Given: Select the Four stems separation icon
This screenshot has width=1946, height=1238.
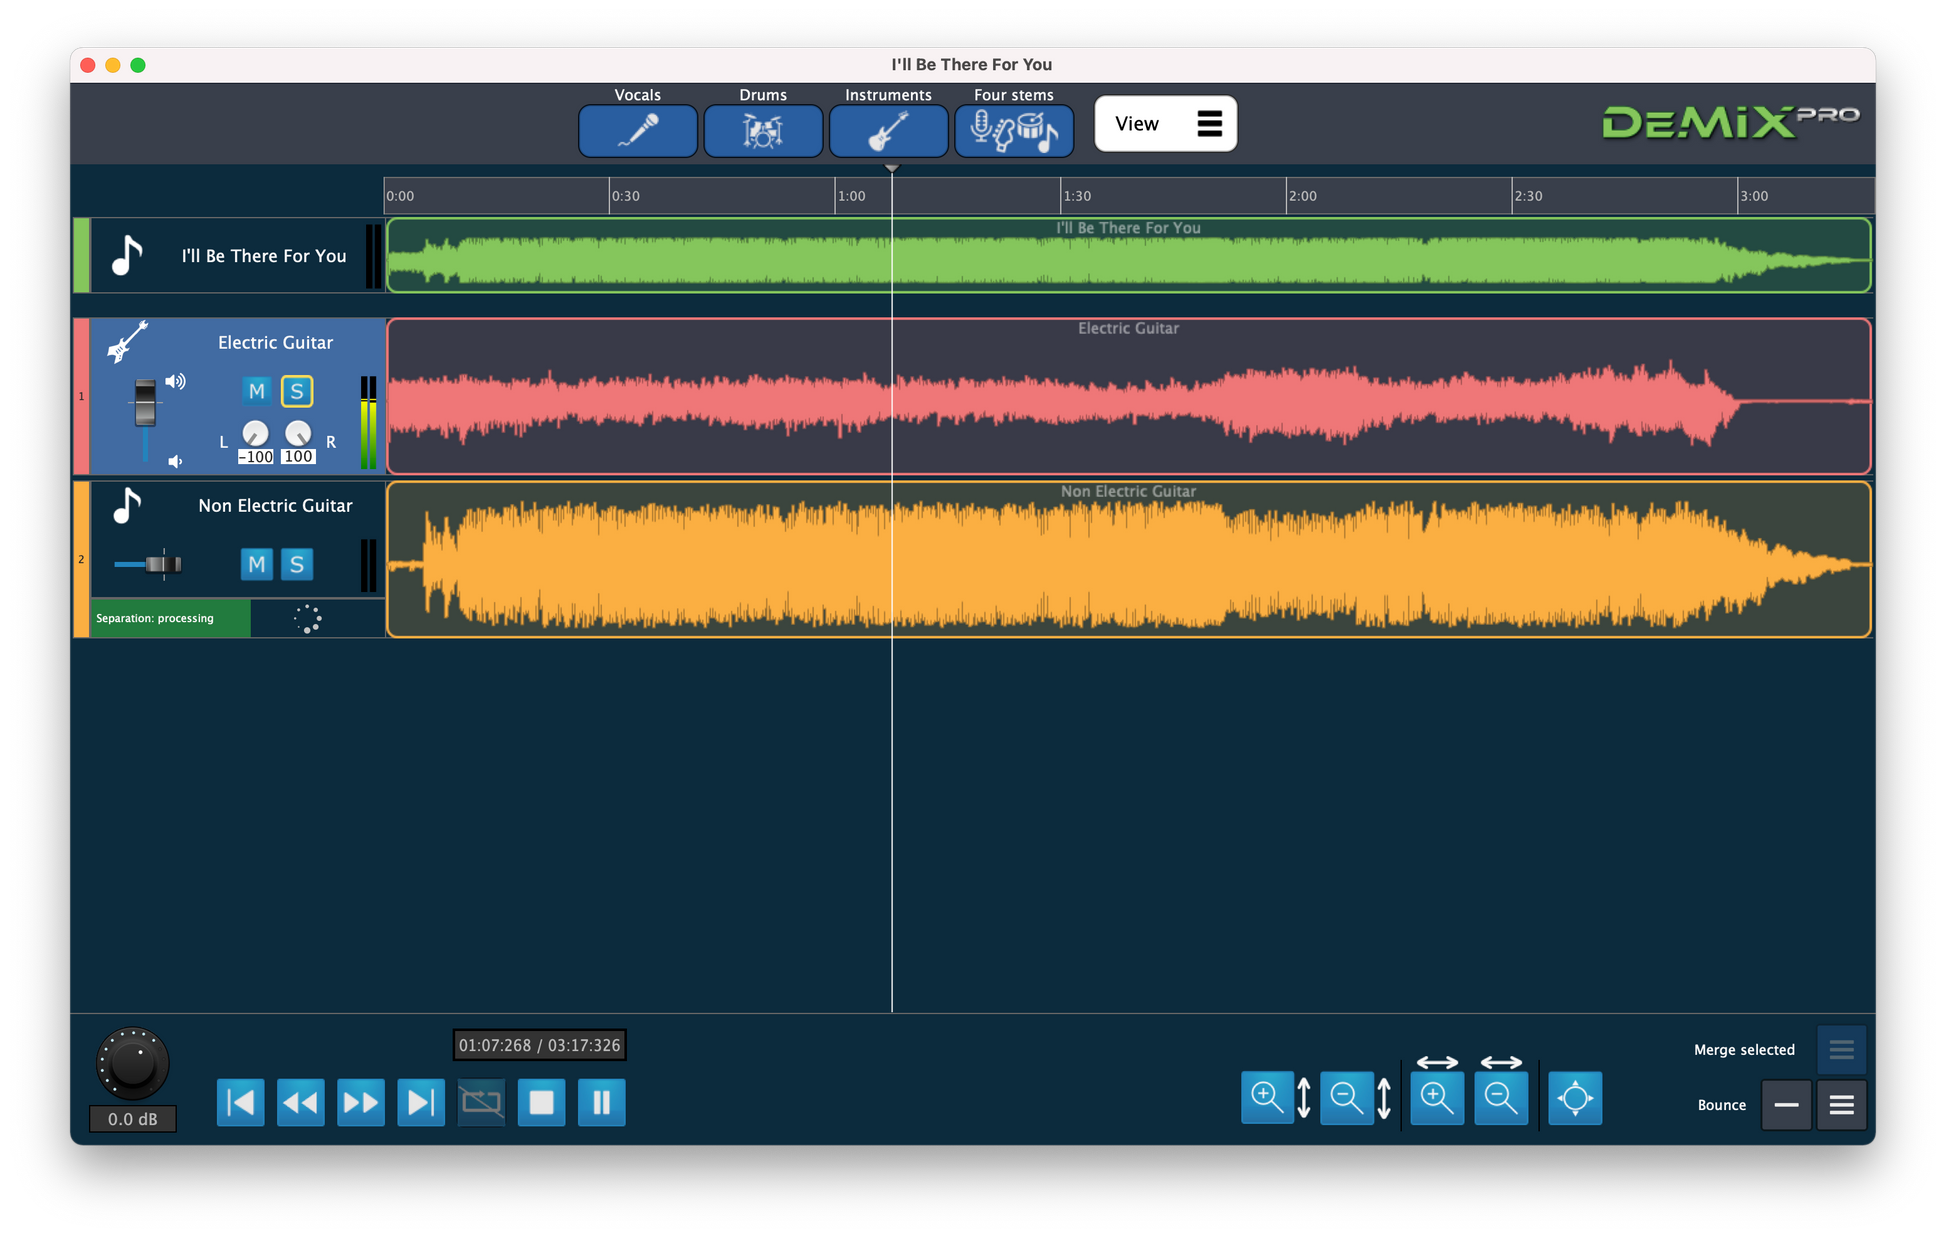Looking at the screenshot, I should point(1014,130).
